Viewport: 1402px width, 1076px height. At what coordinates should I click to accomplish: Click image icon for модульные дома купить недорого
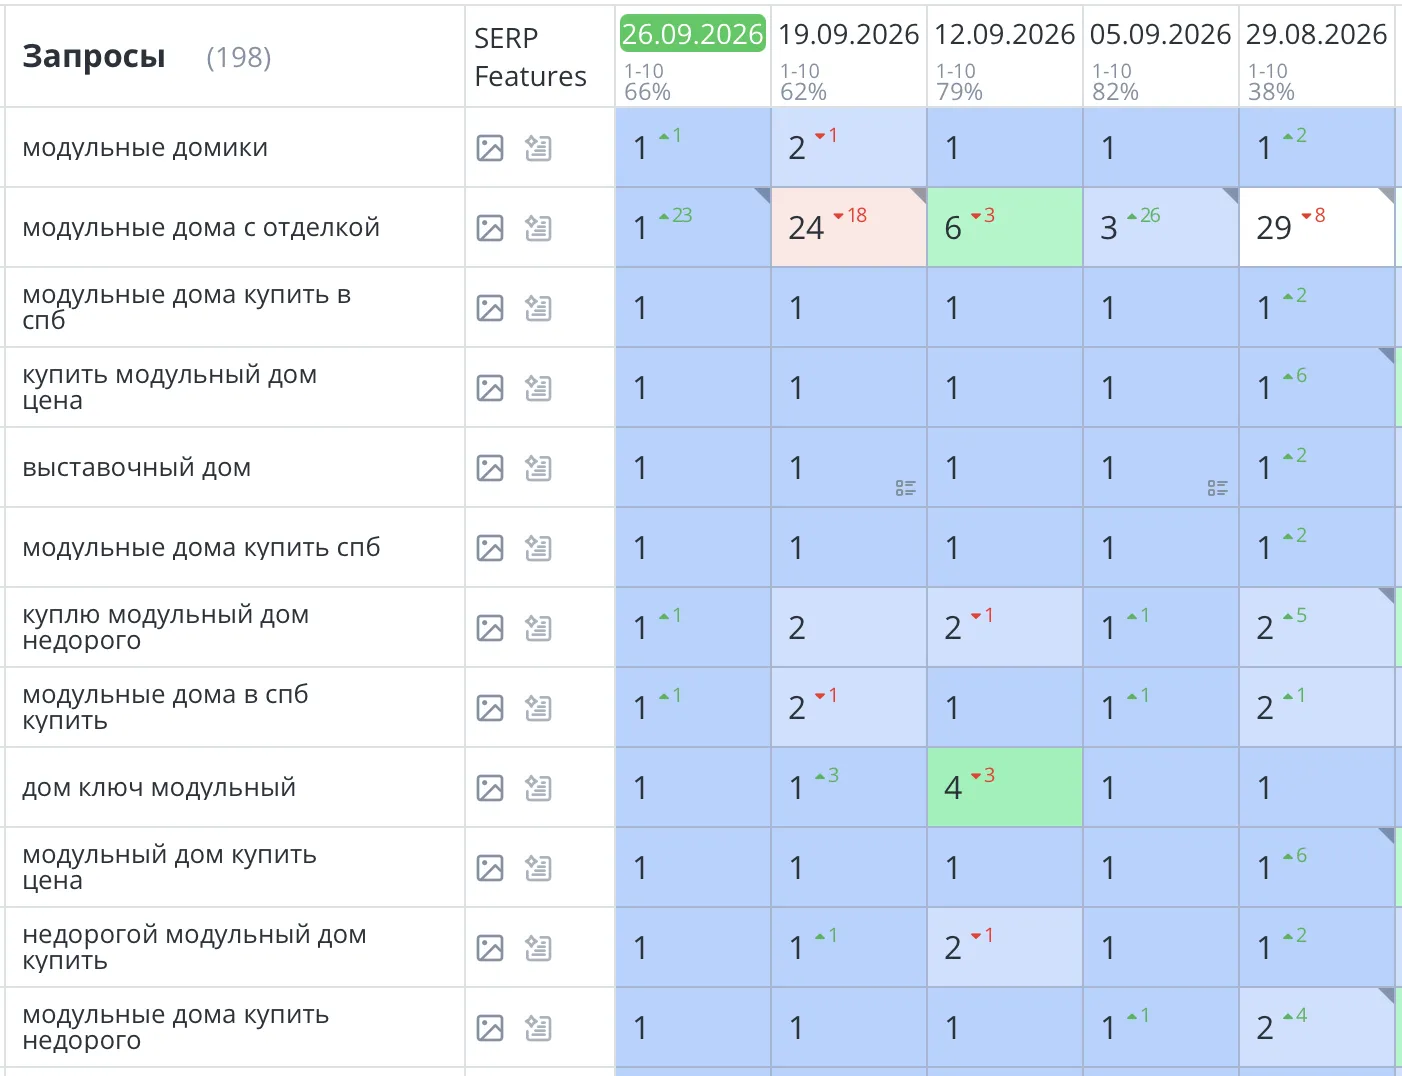pyautogui.click(x=490, y=1028)
